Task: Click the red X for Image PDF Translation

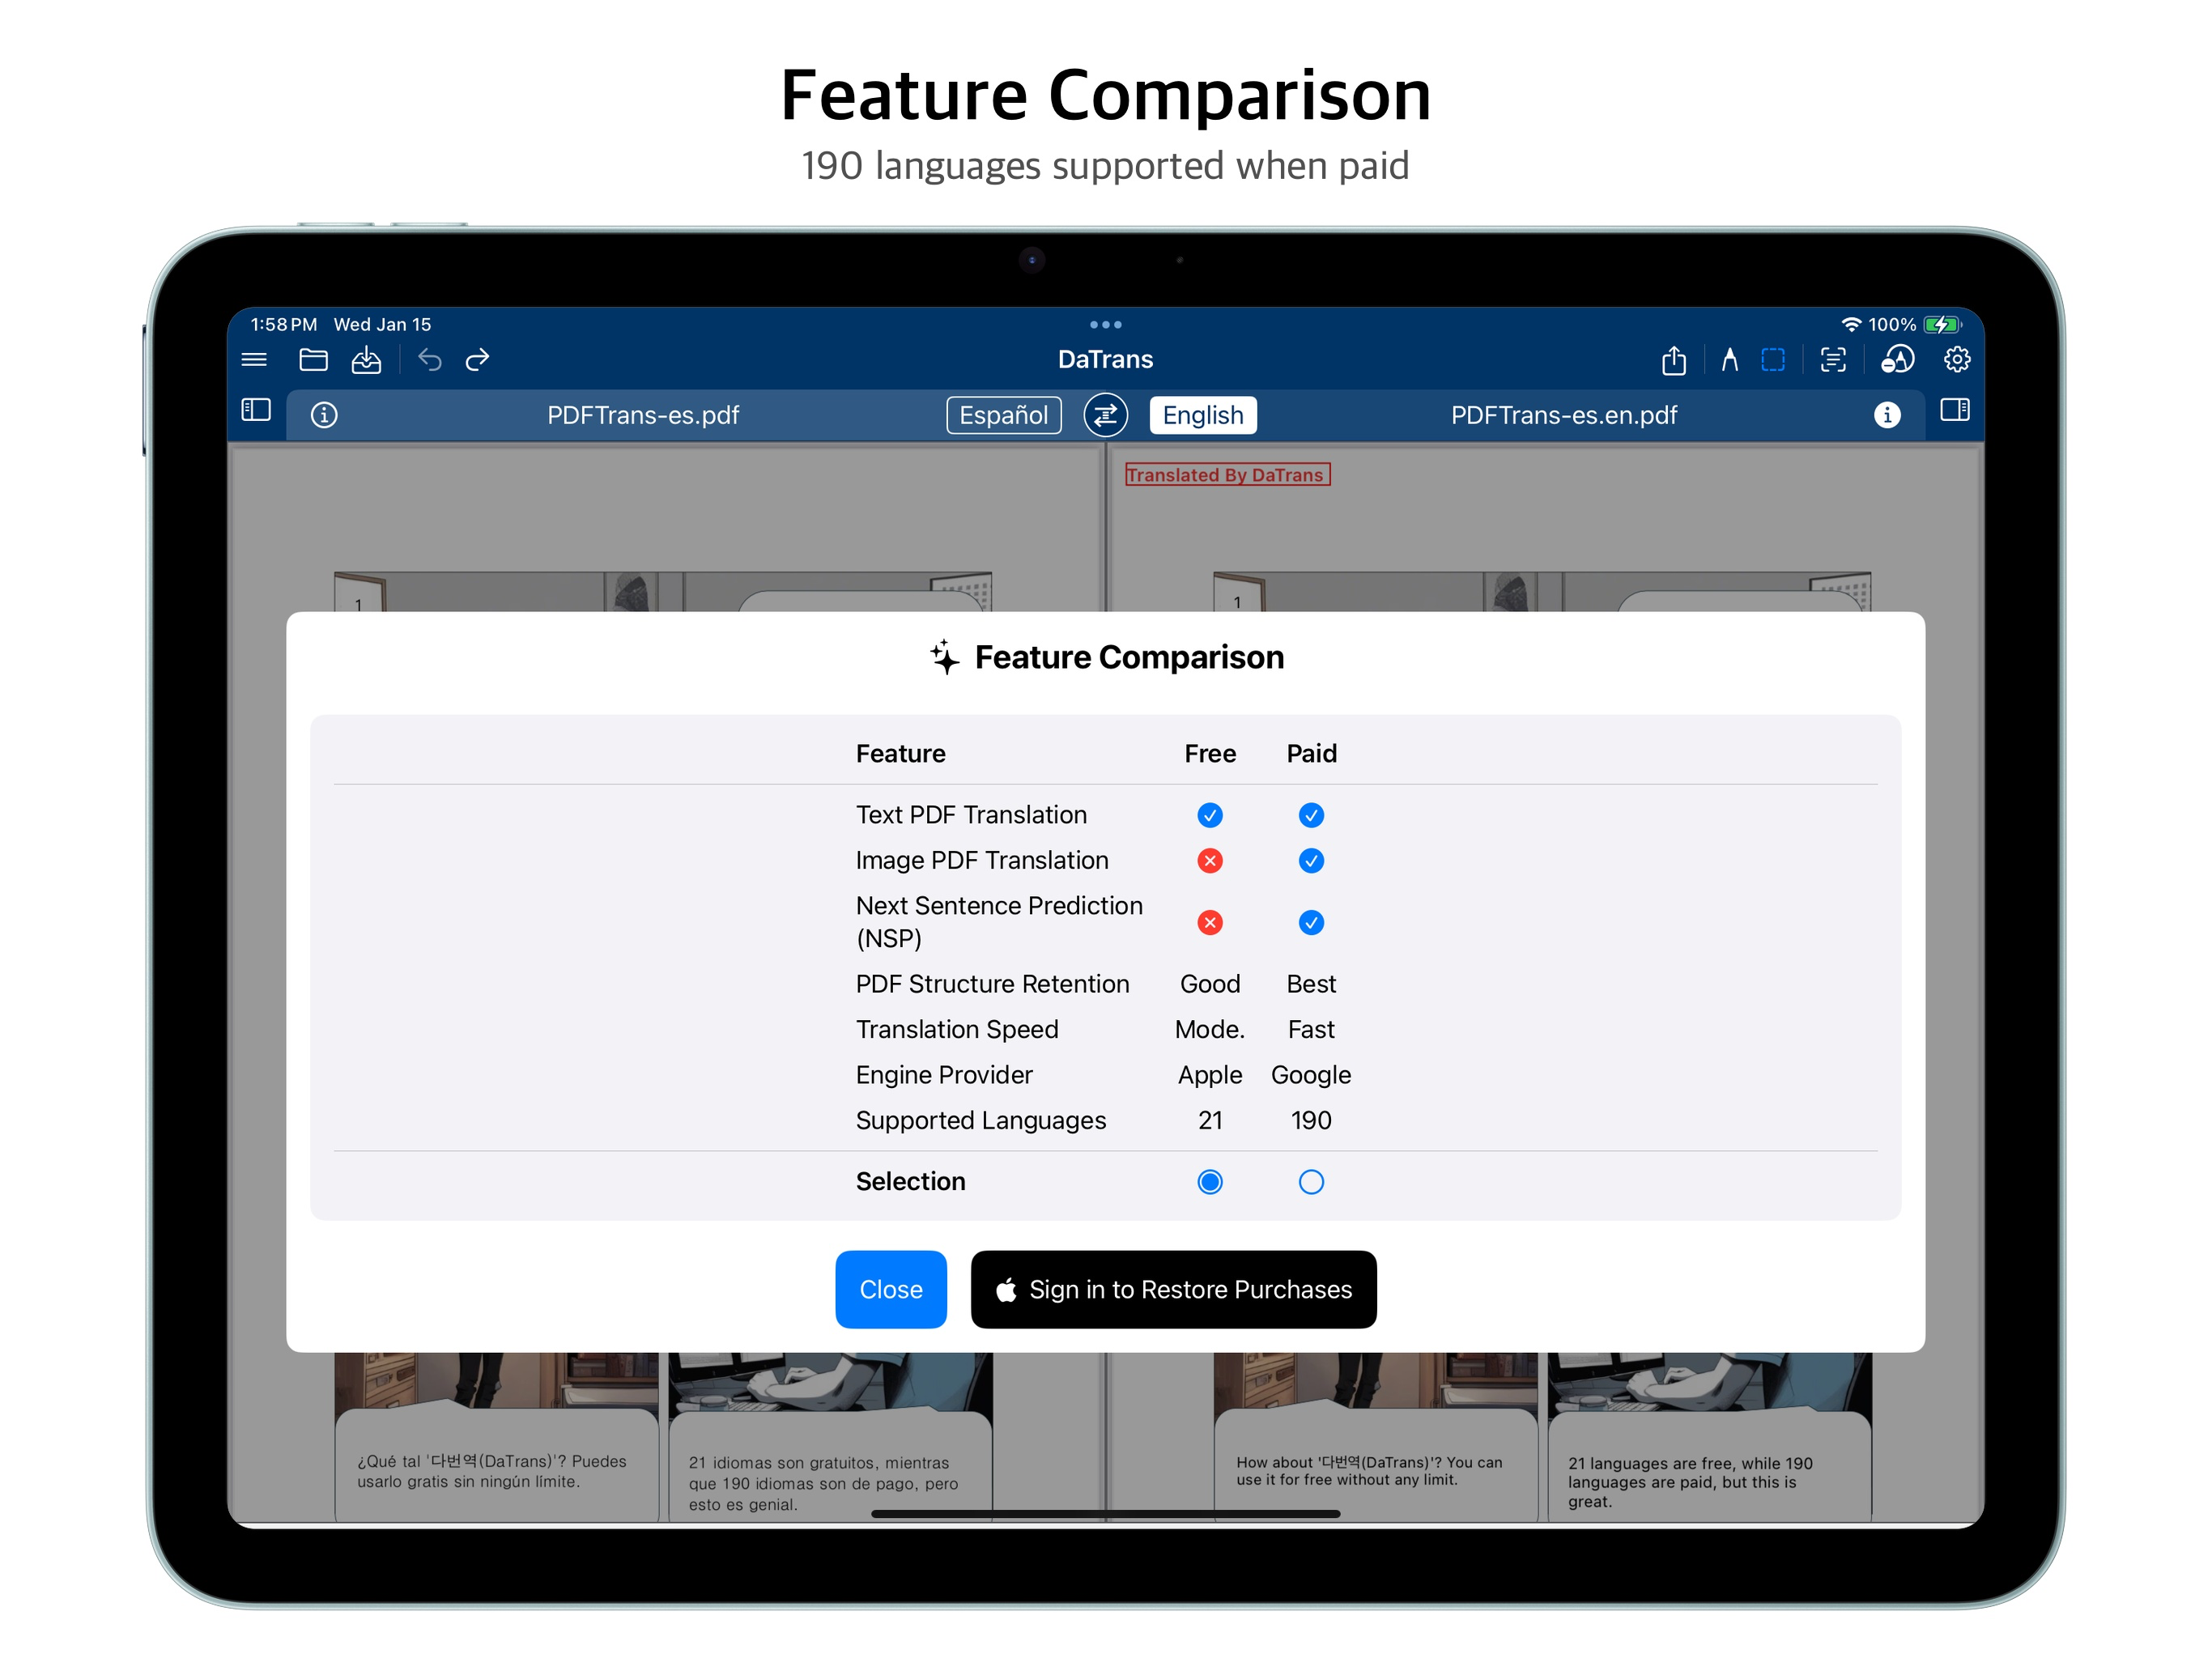Action: coord(1209,860)
